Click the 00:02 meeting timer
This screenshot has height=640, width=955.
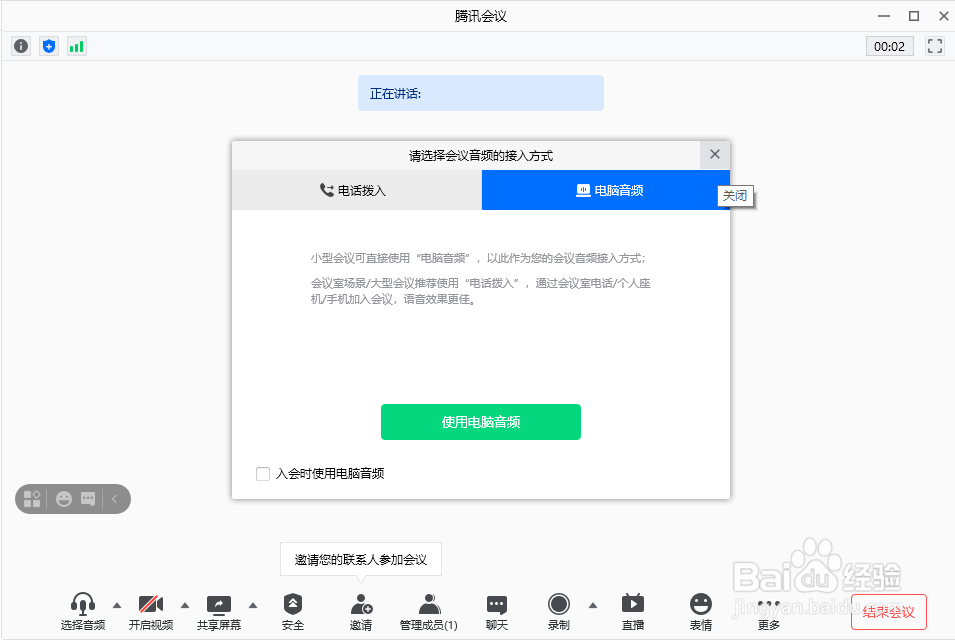[889, 46]
